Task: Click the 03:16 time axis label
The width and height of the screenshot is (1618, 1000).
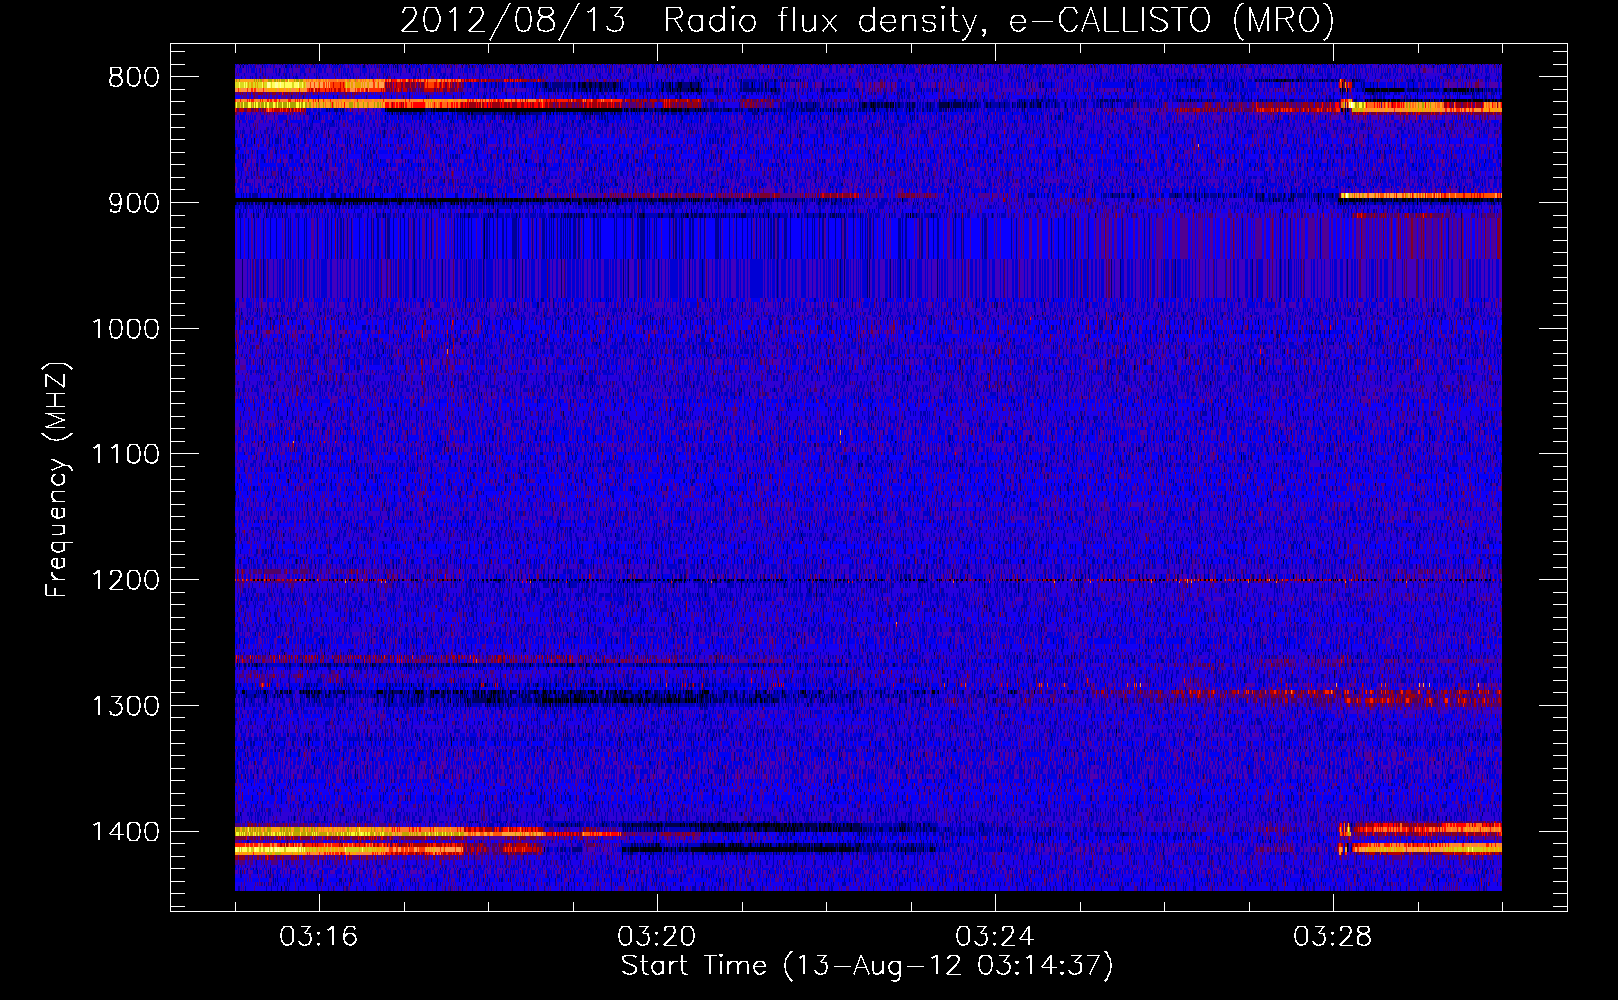Action: pyautogui.click(x=319, y=937)
